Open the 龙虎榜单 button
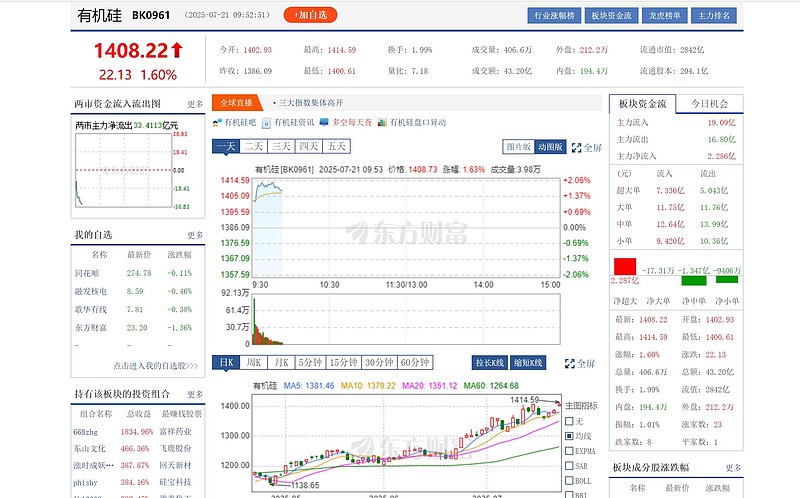Screen dimensions: 800x498 pos(665,15)
